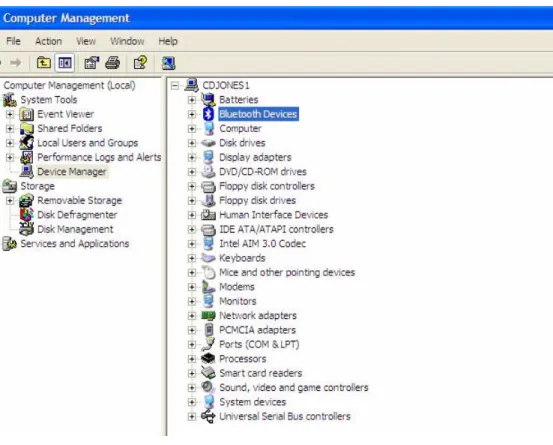Viewport: 553px width, 445px height.
Task: Select IDE ATA/ATAPI controllers label
Action: pyautogui.click(x=276, y=229)
